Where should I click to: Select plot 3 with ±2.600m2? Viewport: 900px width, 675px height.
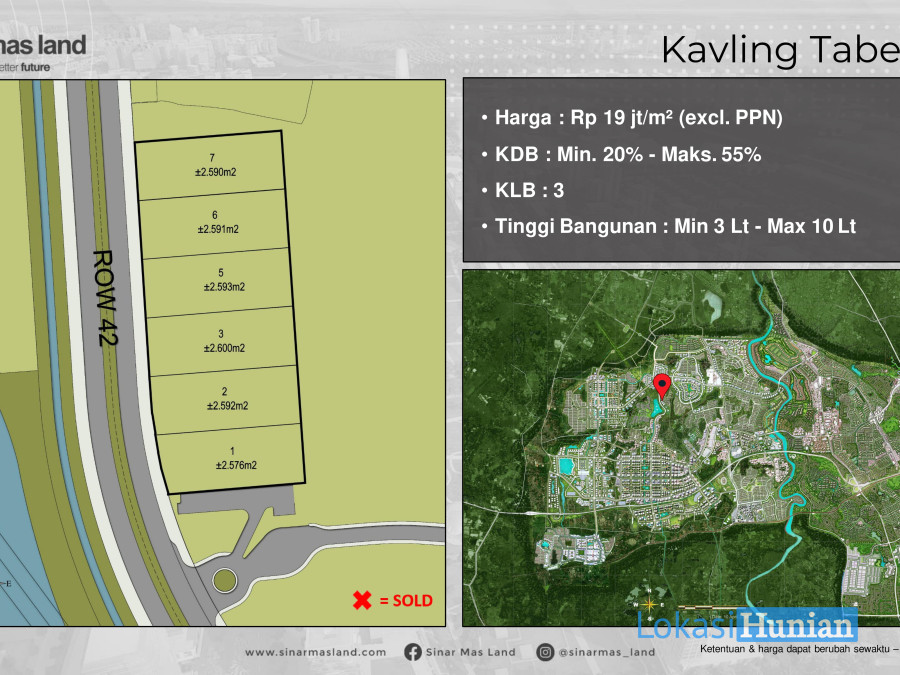point(222,341)
